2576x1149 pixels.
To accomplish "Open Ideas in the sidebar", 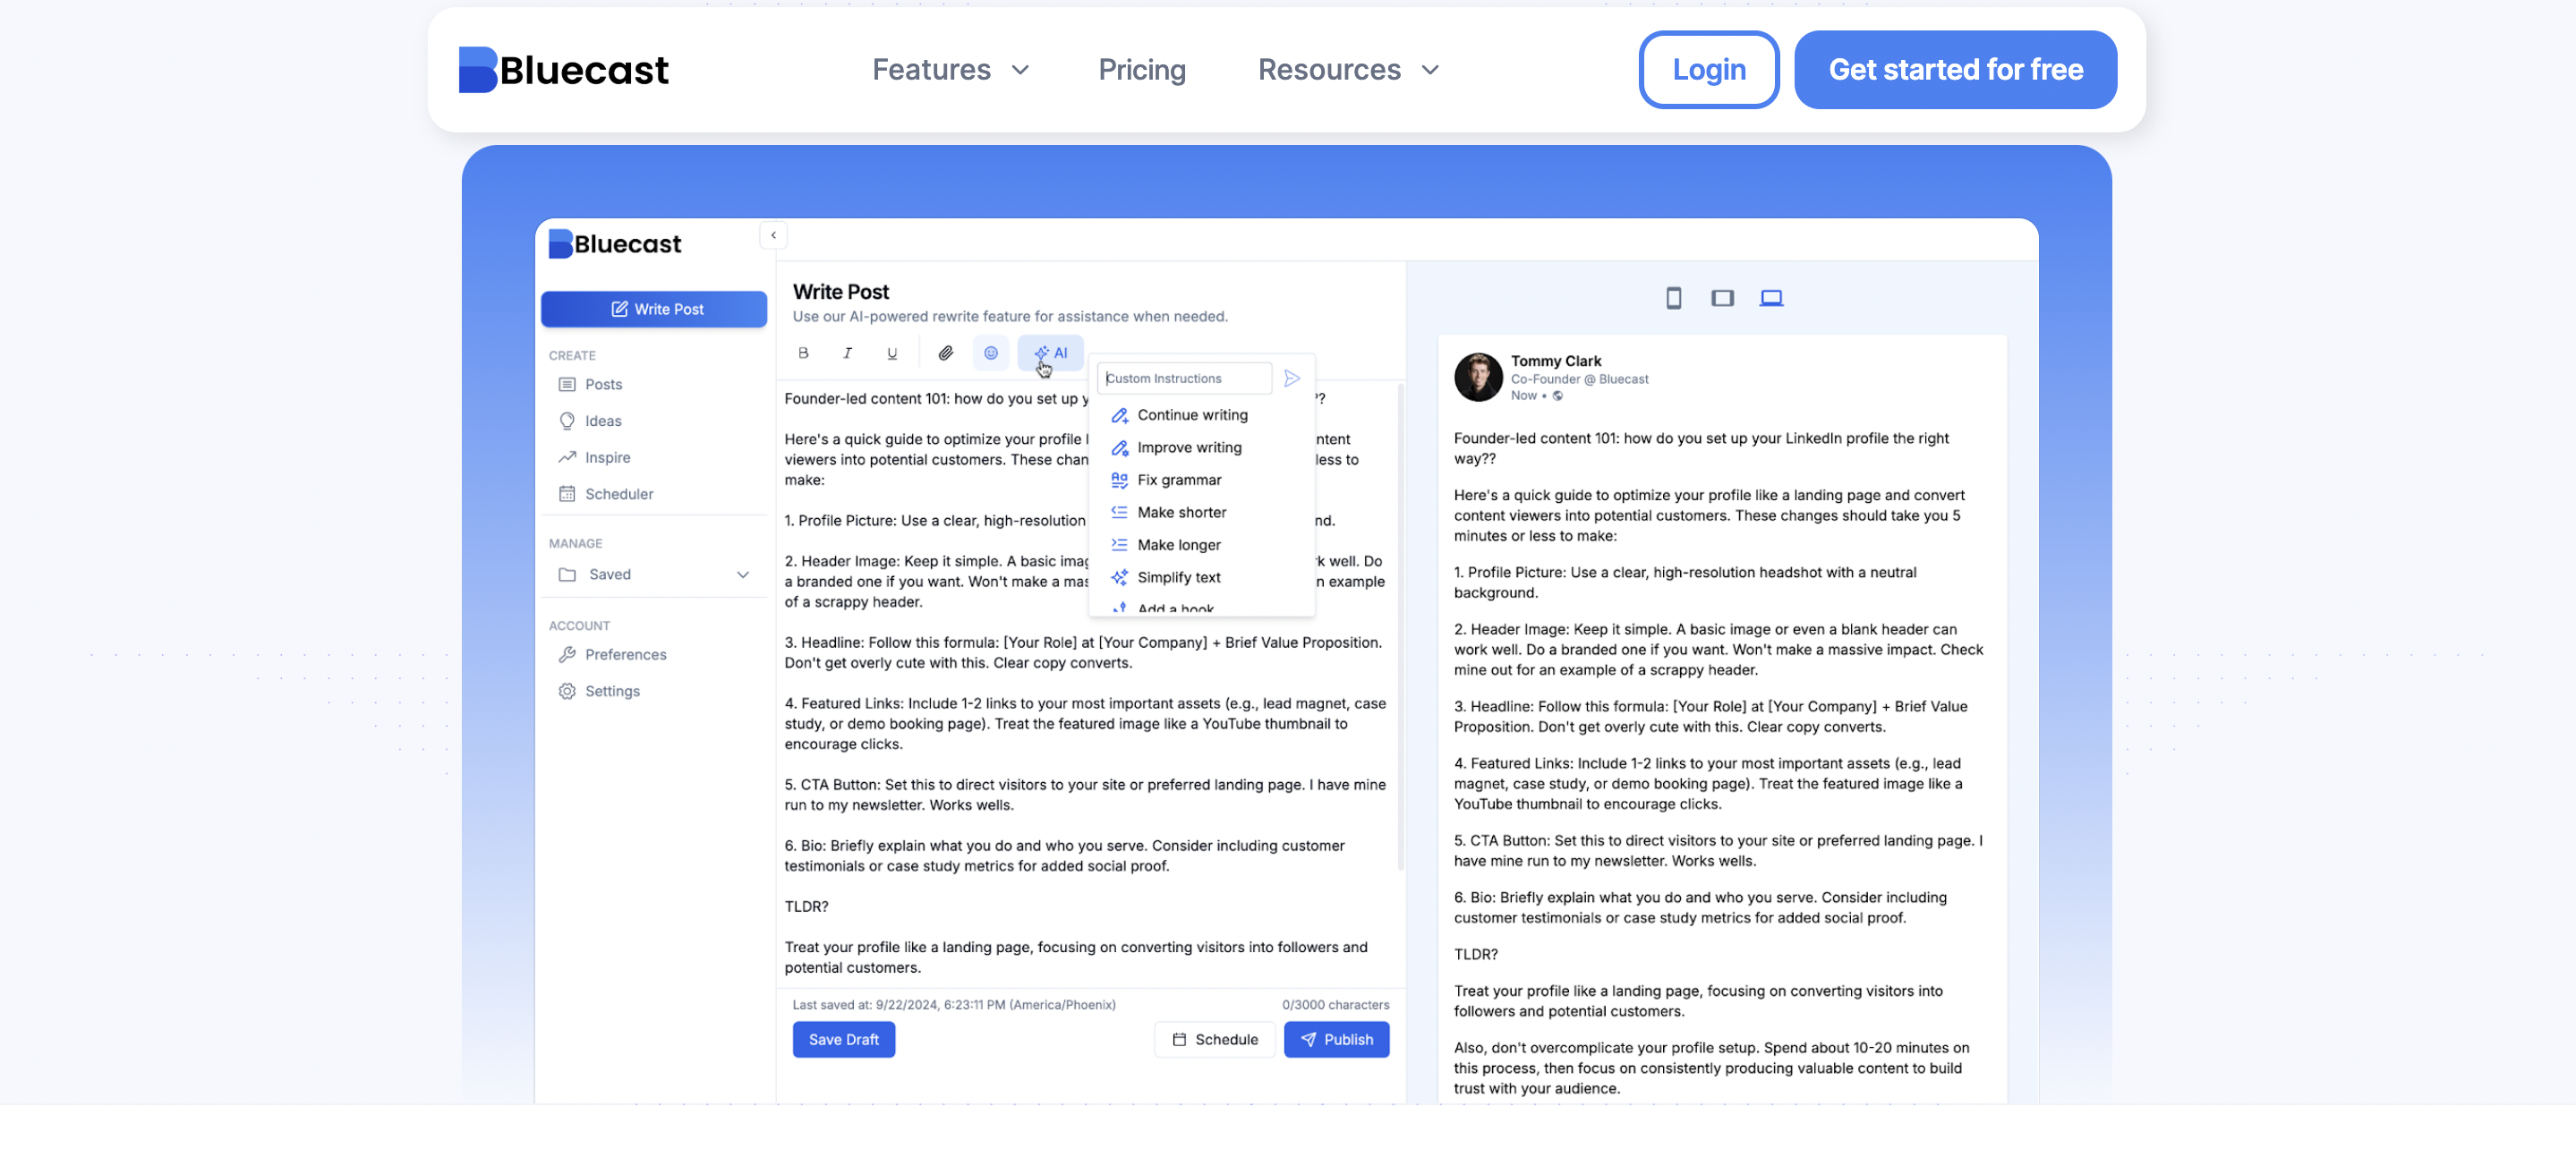I will (603, 421).
